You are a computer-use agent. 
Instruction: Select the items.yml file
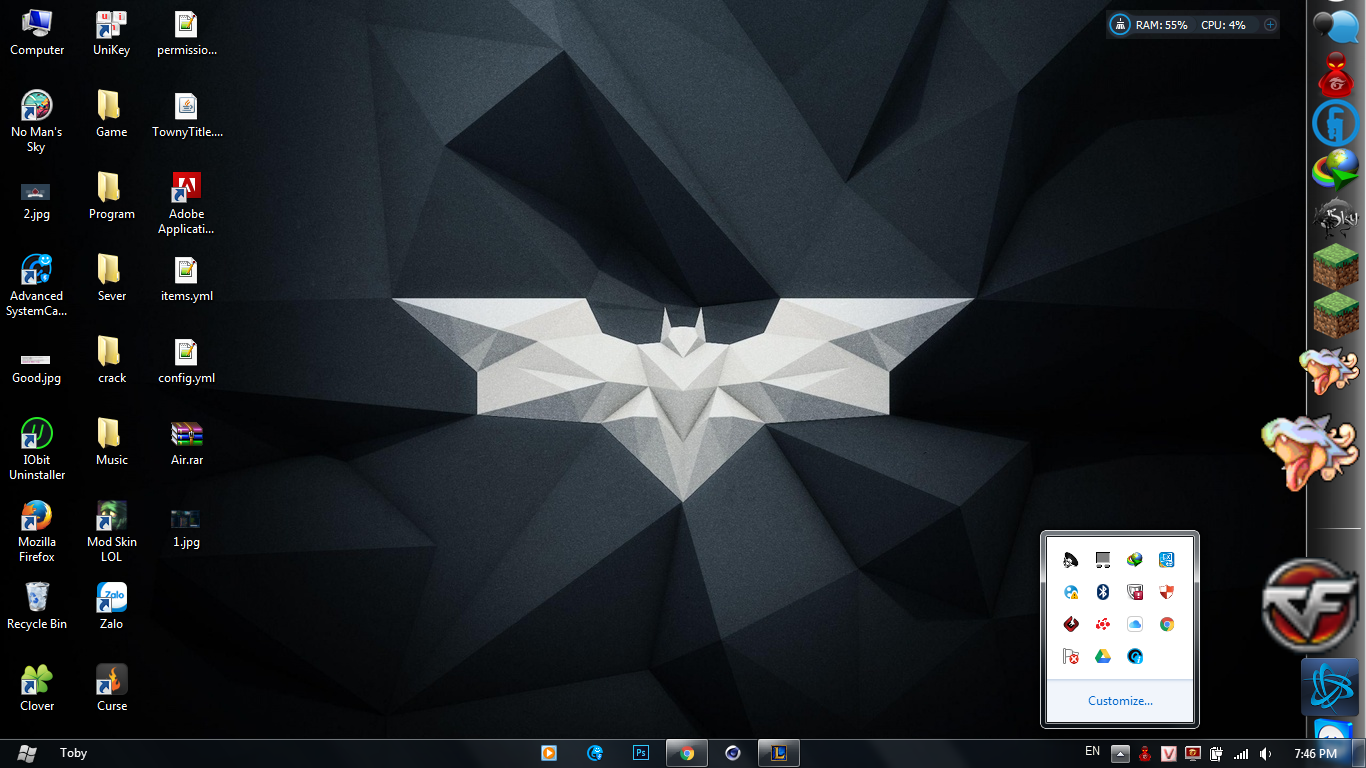[186, 278]
